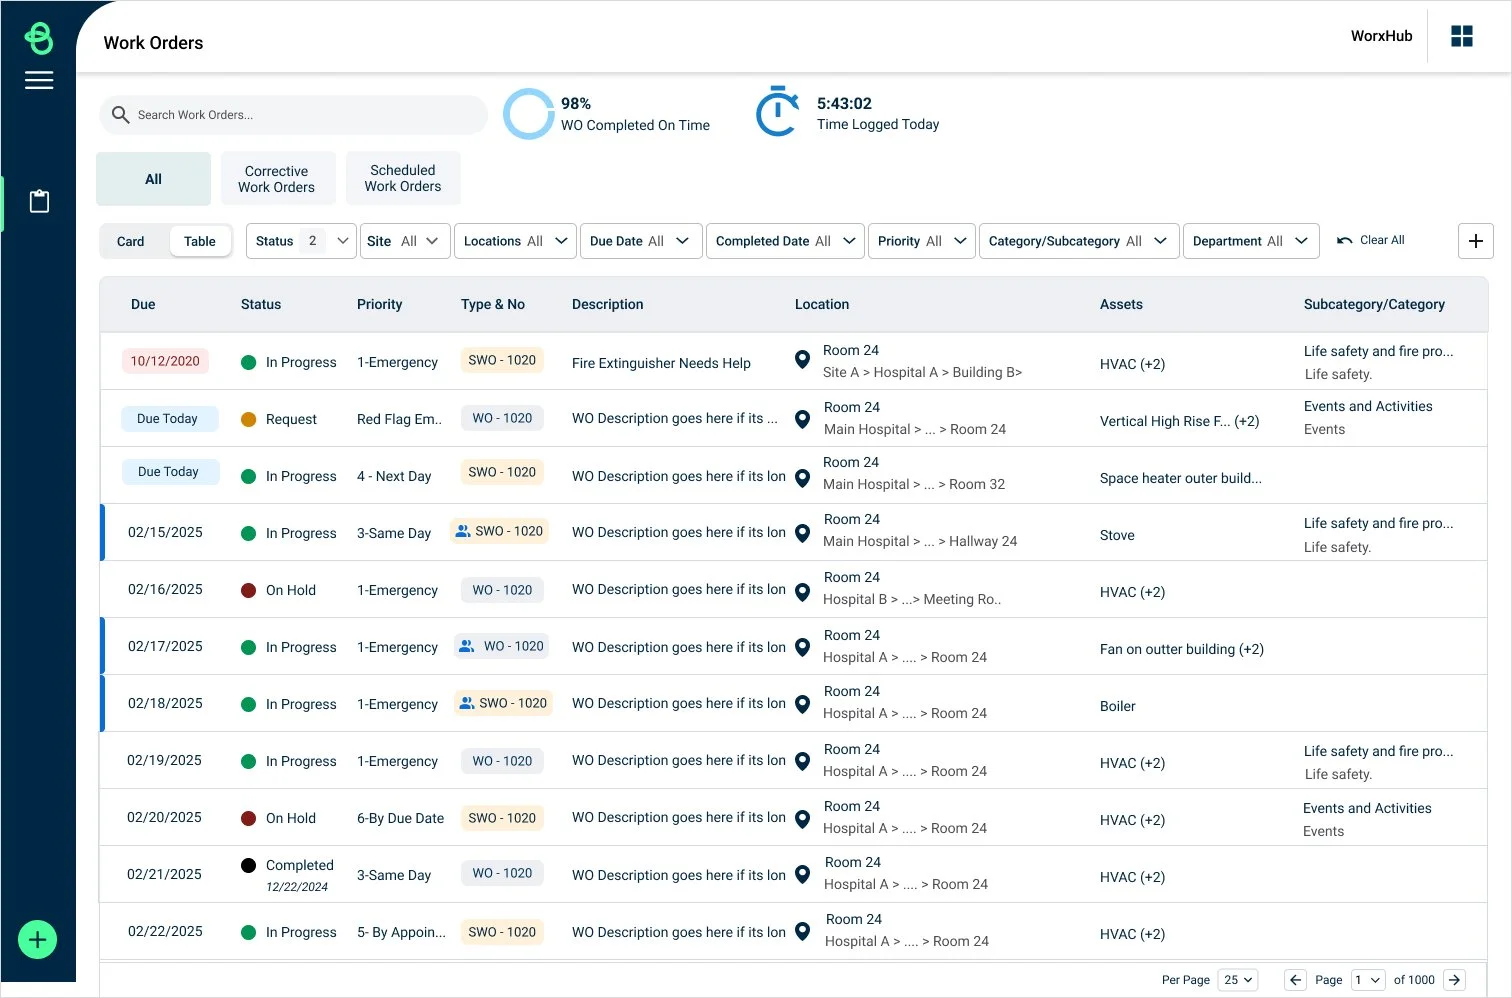This screenshot has width=1512, height=998.
Task: Click 5- By Appoin... priority cell
Action: (x=401, y=932)
